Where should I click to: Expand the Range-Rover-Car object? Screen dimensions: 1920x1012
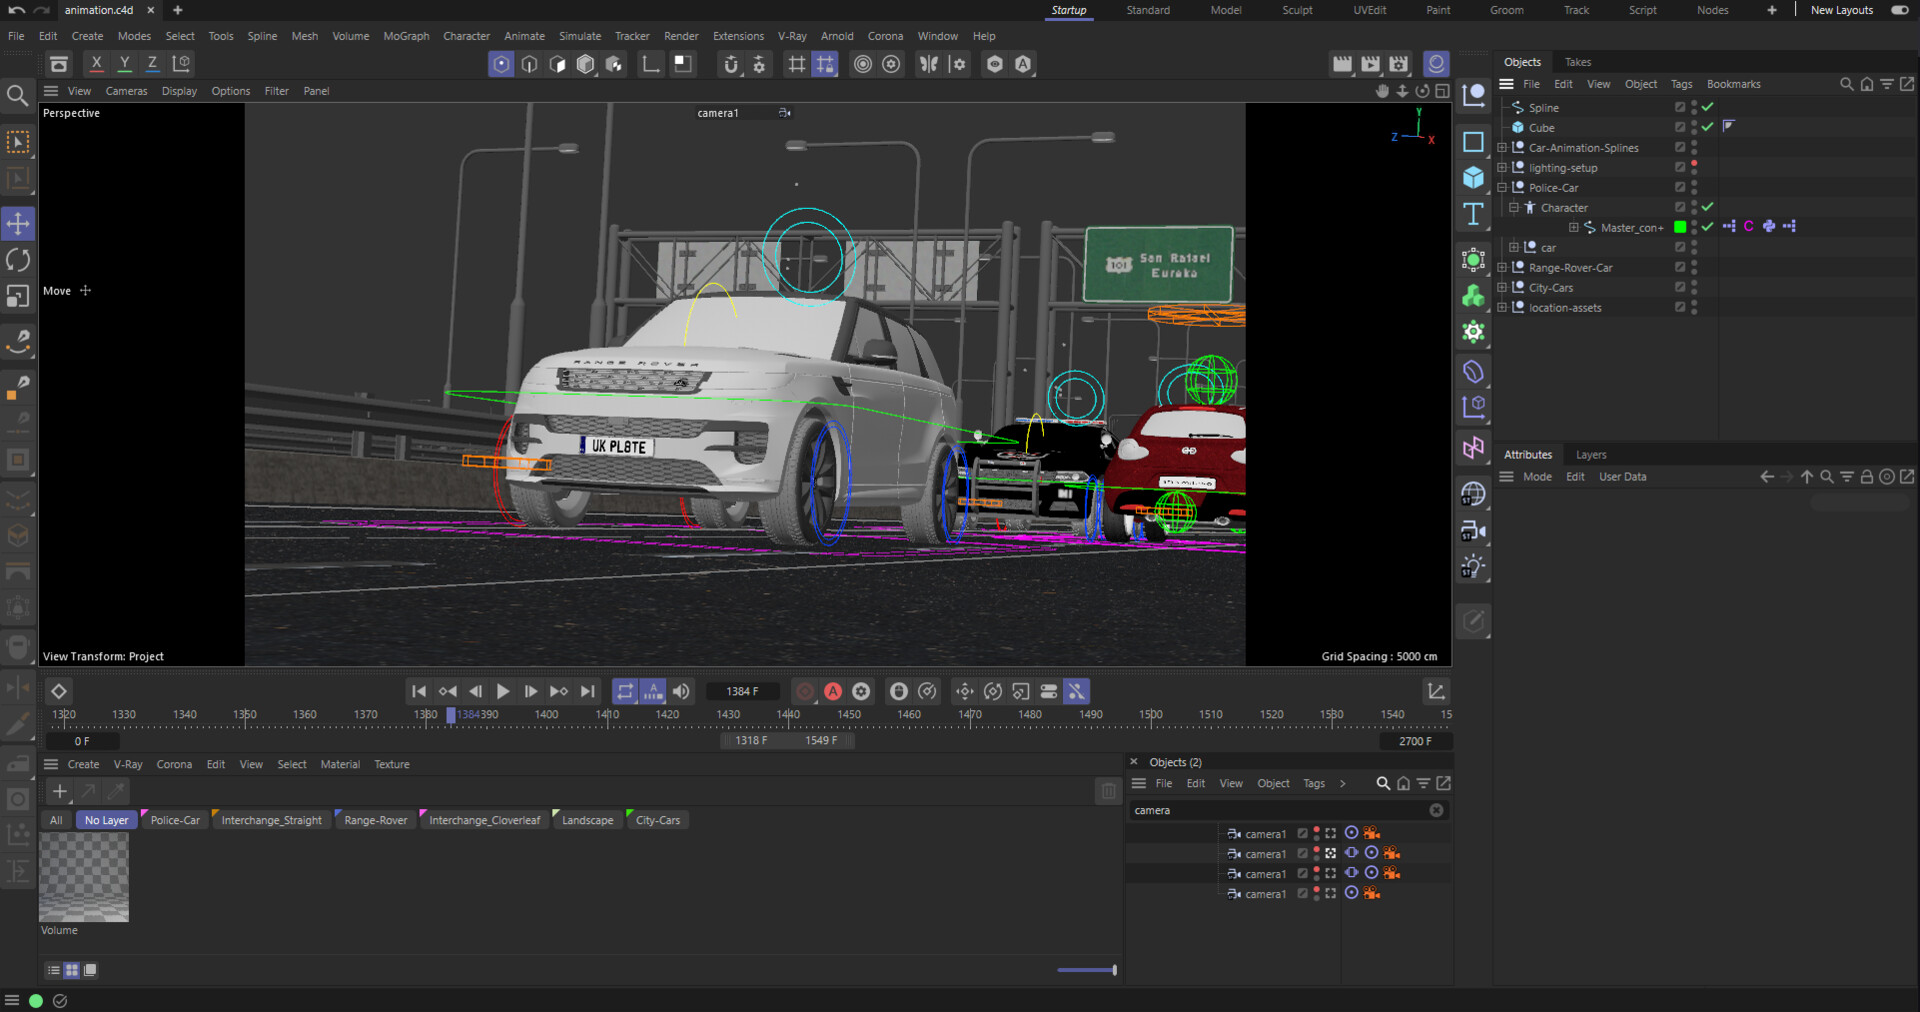pyautogui.click(x=1502, y=268)
